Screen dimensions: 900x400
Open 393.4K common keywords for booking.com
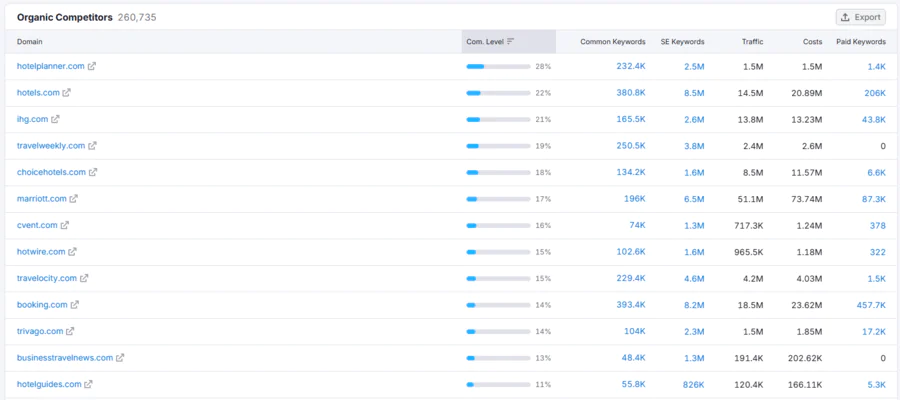(x=631, y=305)
